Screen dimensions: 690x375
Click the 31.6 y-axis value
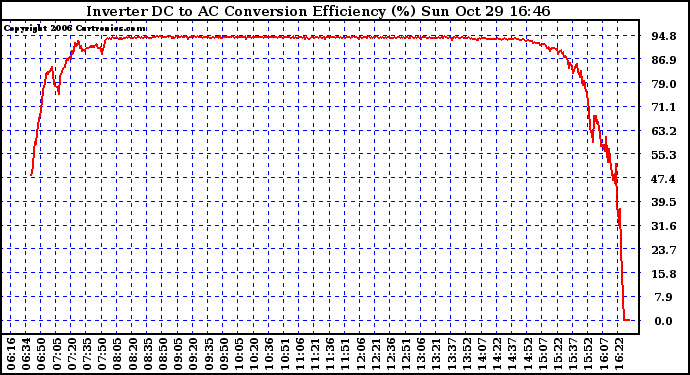(x=664, y=226)
